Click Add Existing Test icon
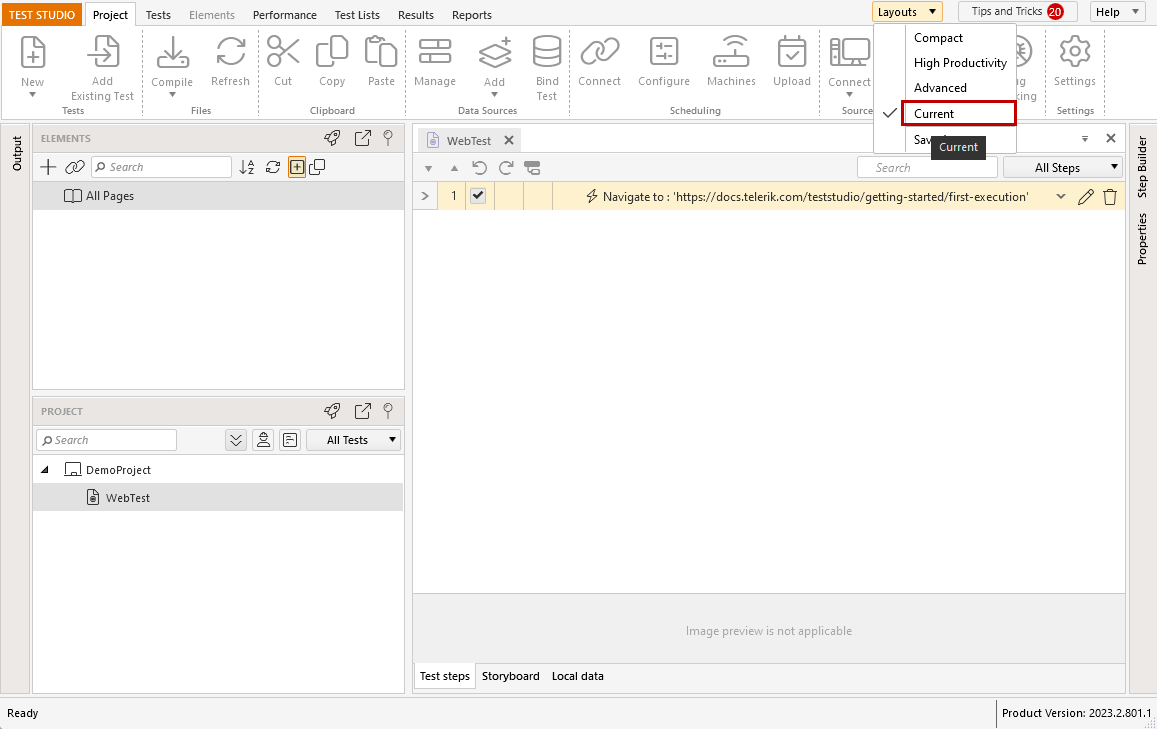This screenshot has width=1157, height=729. tap(103, 52)
